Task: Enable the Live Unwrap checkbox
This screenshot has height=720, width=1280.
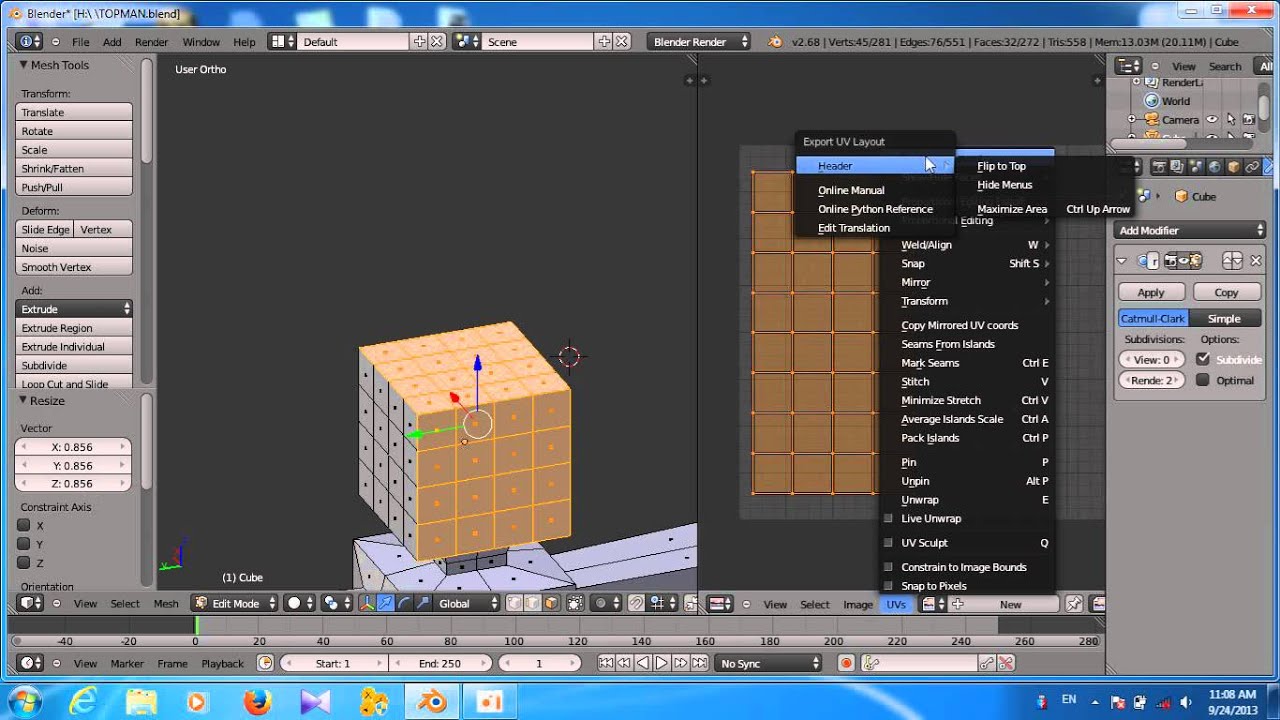Action: pyautogui.click(x=888, y=518)
